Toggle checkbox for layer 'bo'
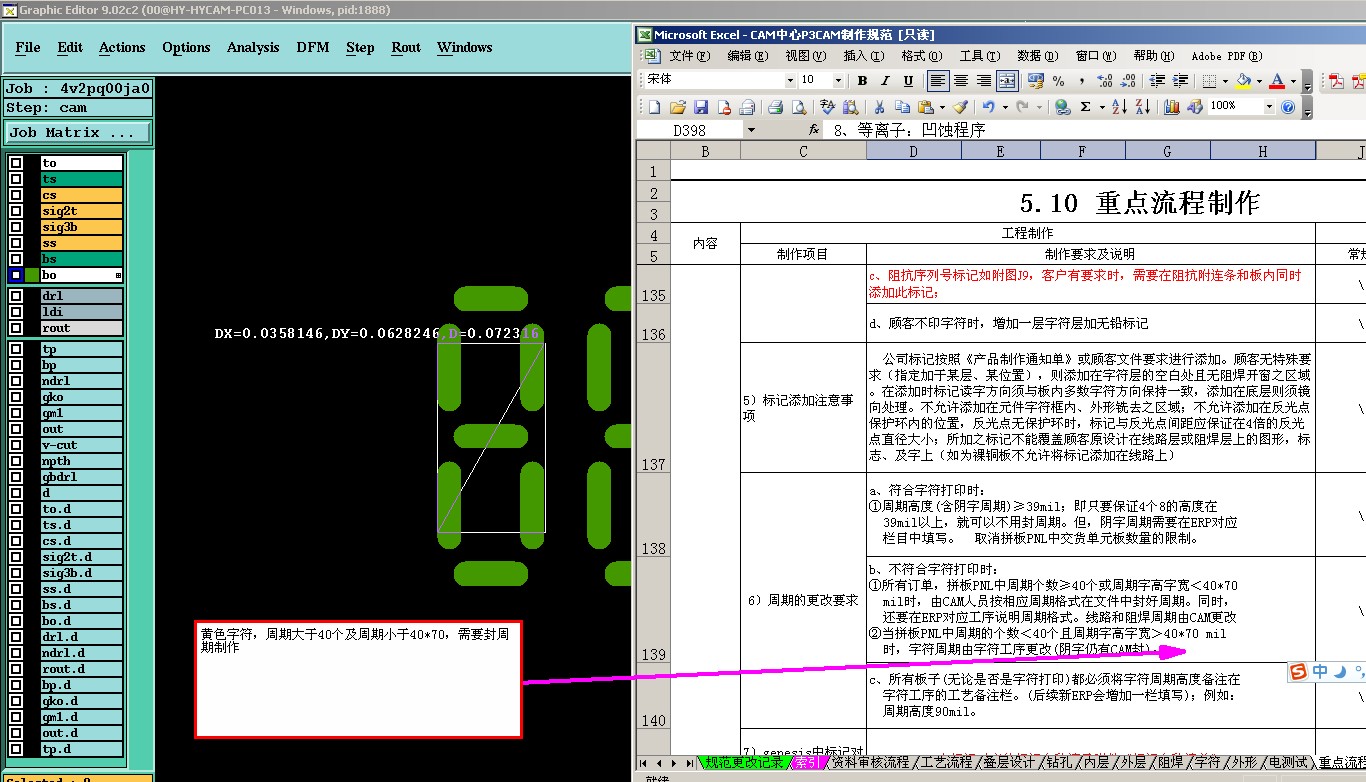The height and width of the screenshot is (782, 1366). (16, 275)
